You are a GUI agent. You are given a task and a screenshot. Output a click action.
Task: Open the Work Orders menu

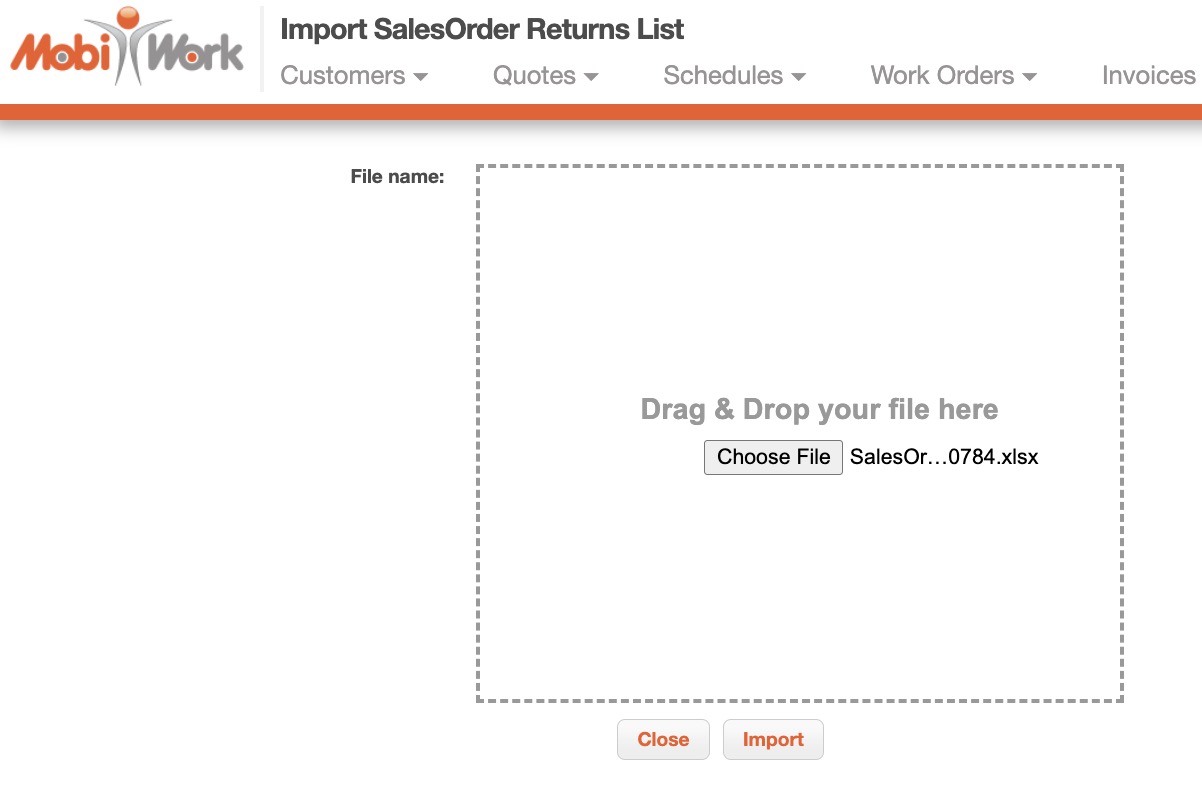[942, 76]
